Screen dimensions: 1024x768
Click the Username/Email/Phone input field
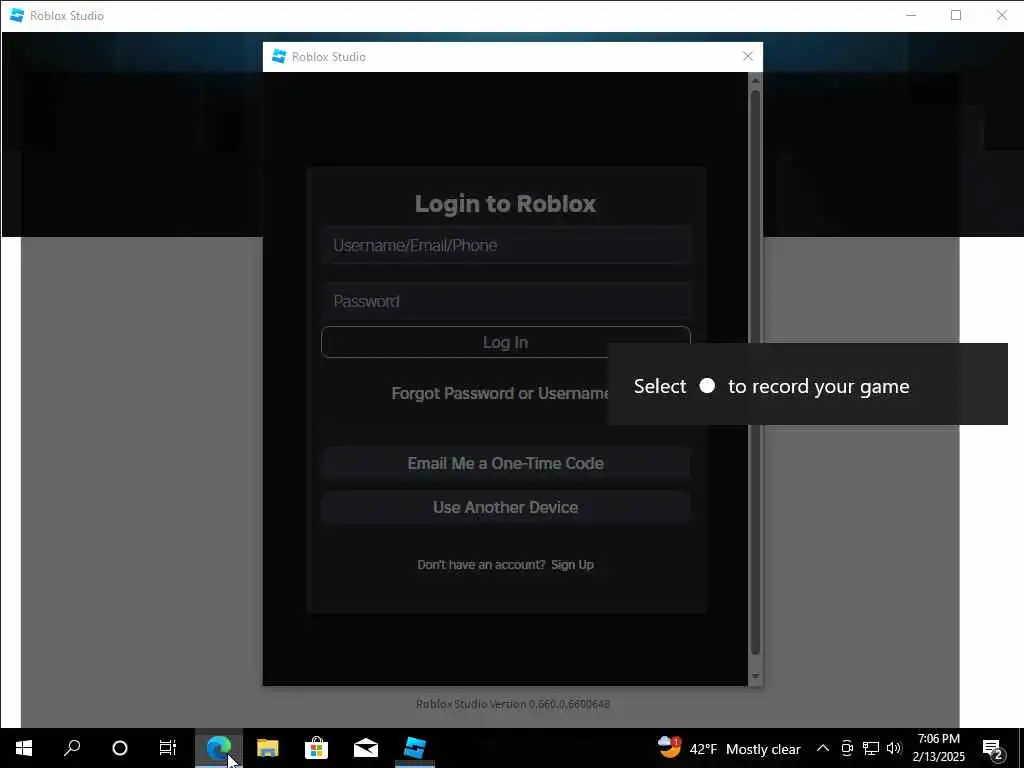505,245
